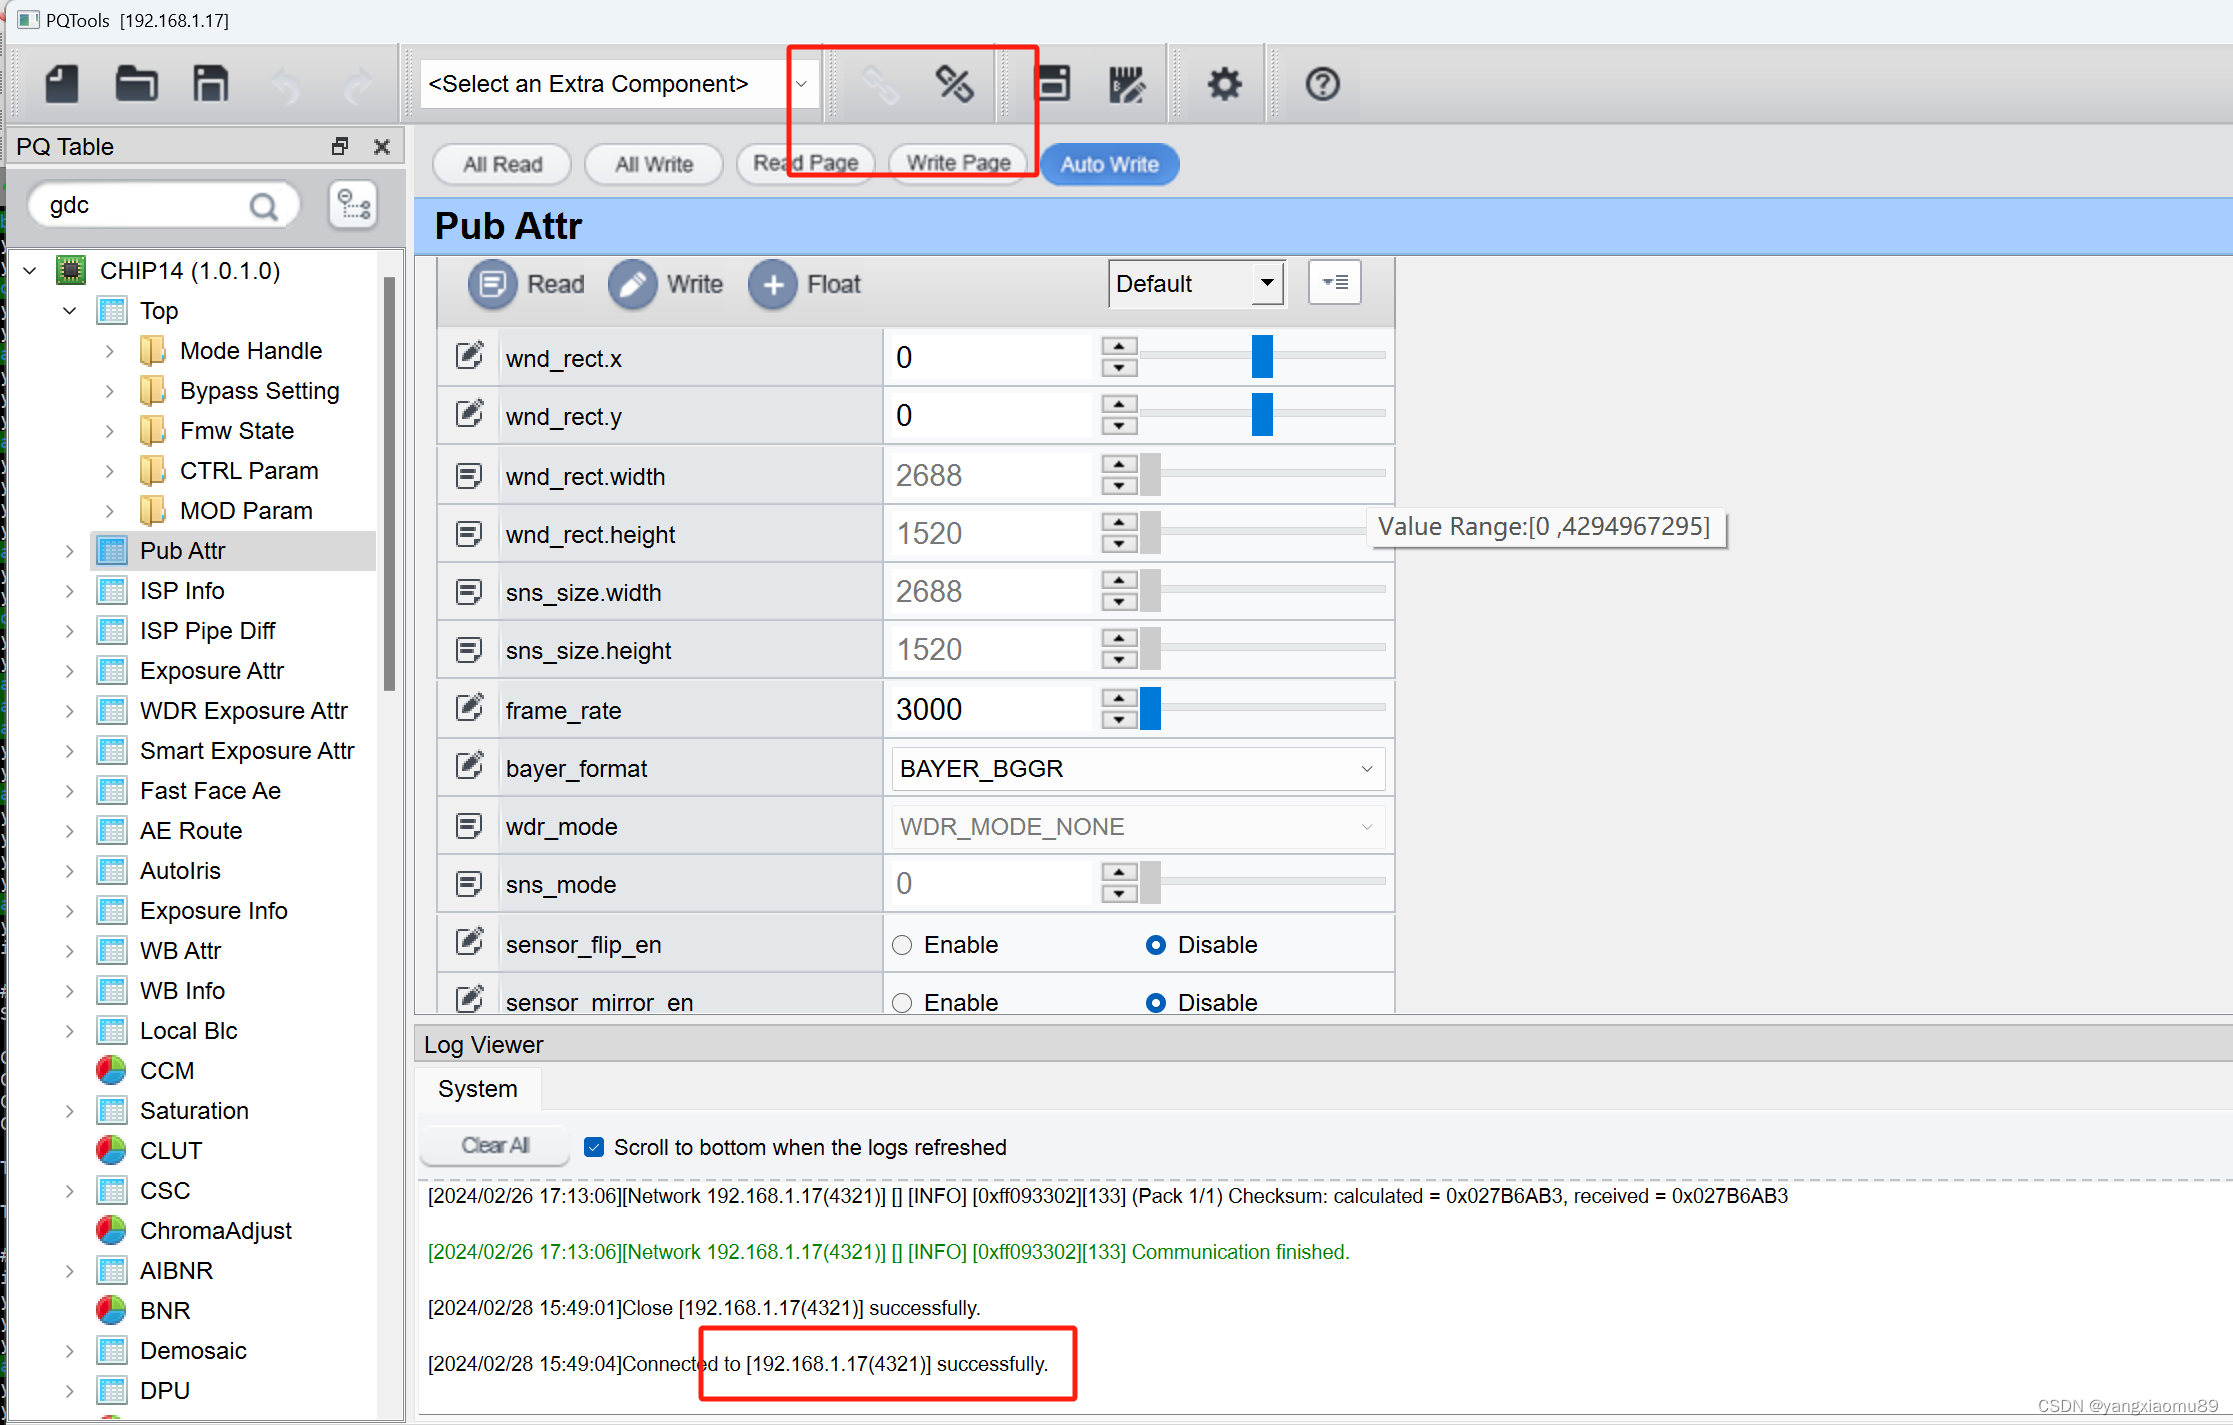Select Disable radio for sensor_mirror_en
The image size is (2233, 1425).
[1156, 1002]
